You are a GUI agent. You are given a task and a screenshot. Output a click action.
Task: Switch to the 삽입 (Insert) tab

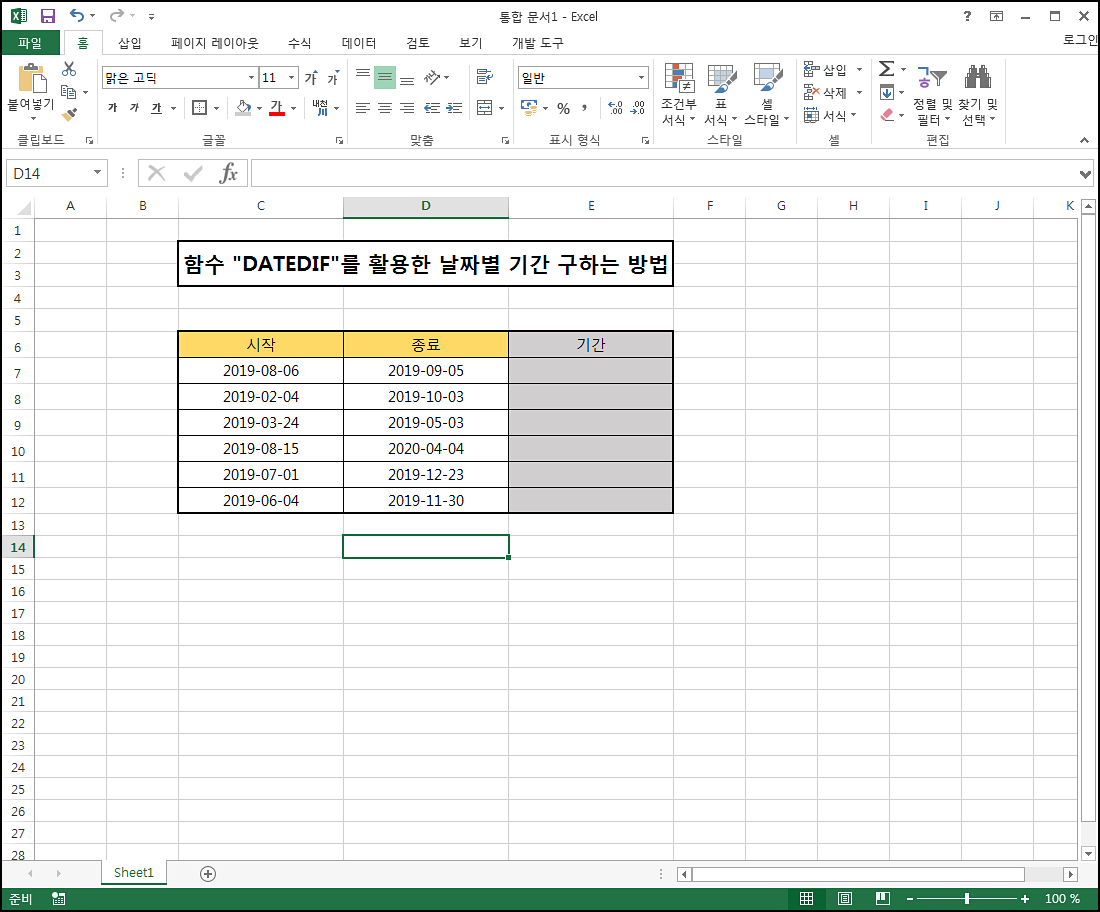130,43
